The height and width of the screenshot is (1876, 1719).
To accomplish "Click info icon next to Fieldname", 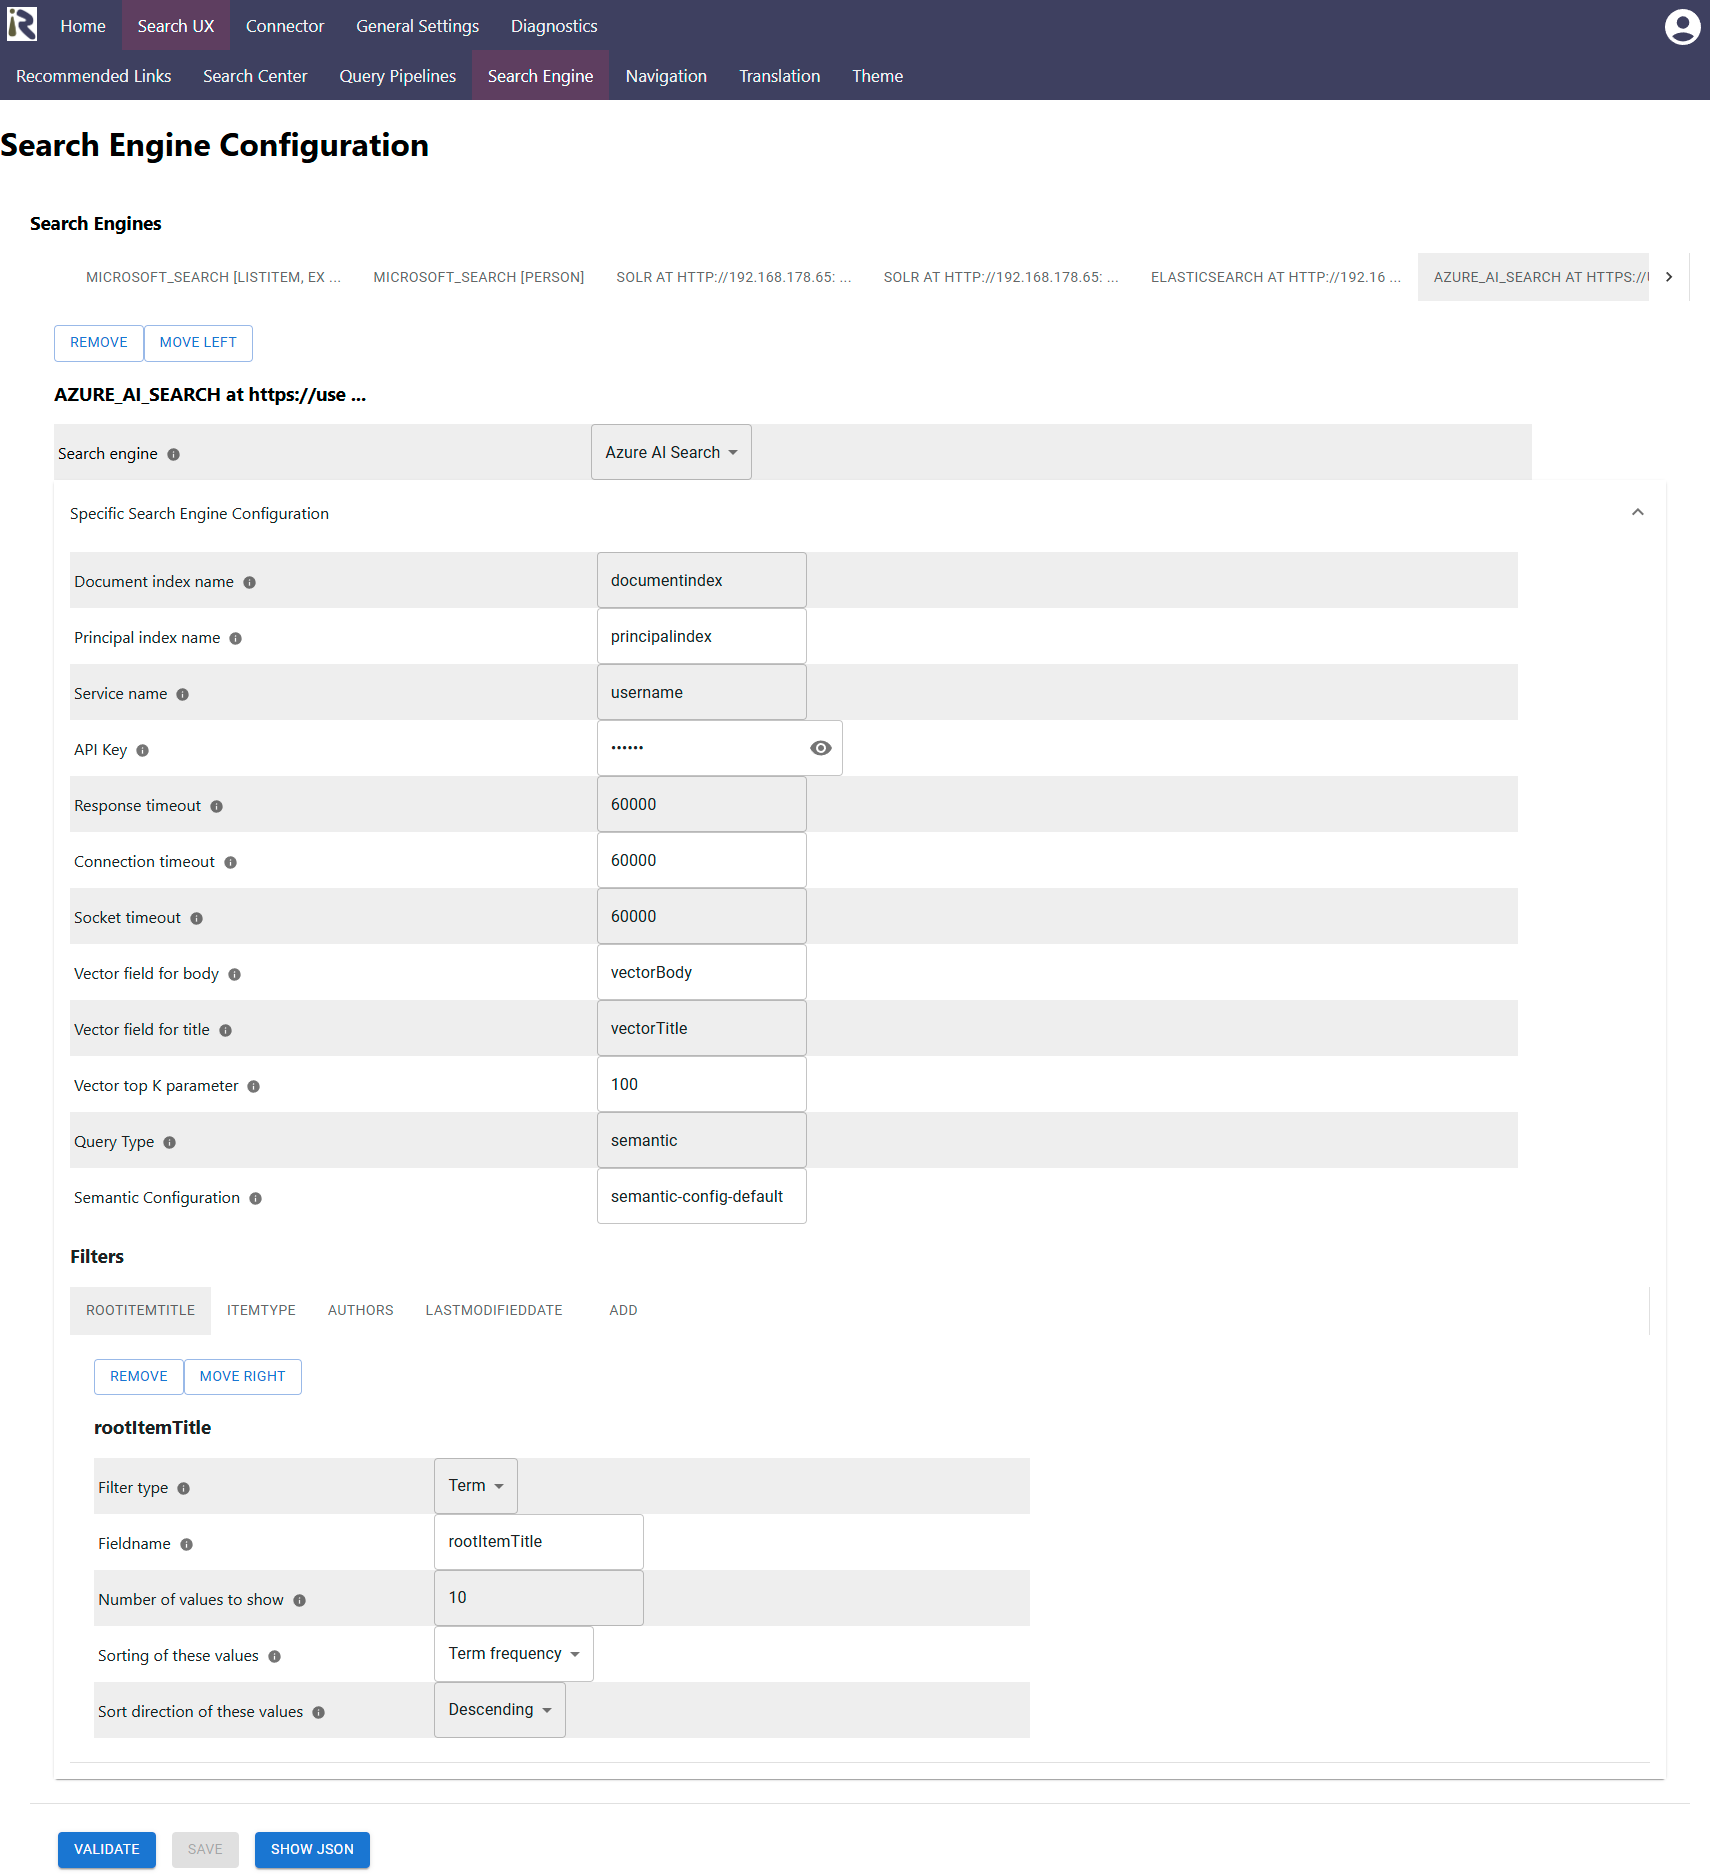I will pos(187,1544).
